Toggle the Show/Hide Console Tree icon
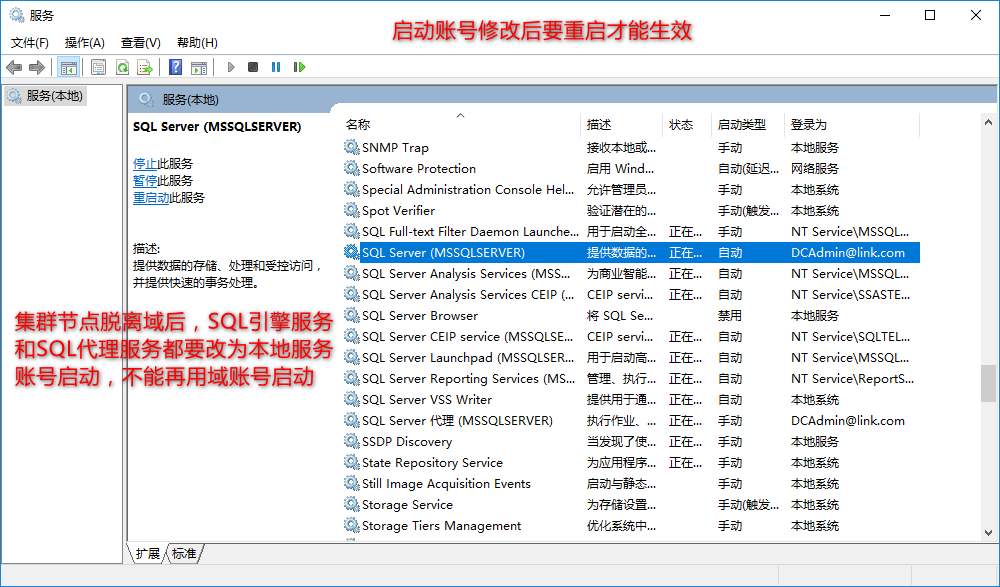Viewport: 1000px width, 587px height. 68,67
